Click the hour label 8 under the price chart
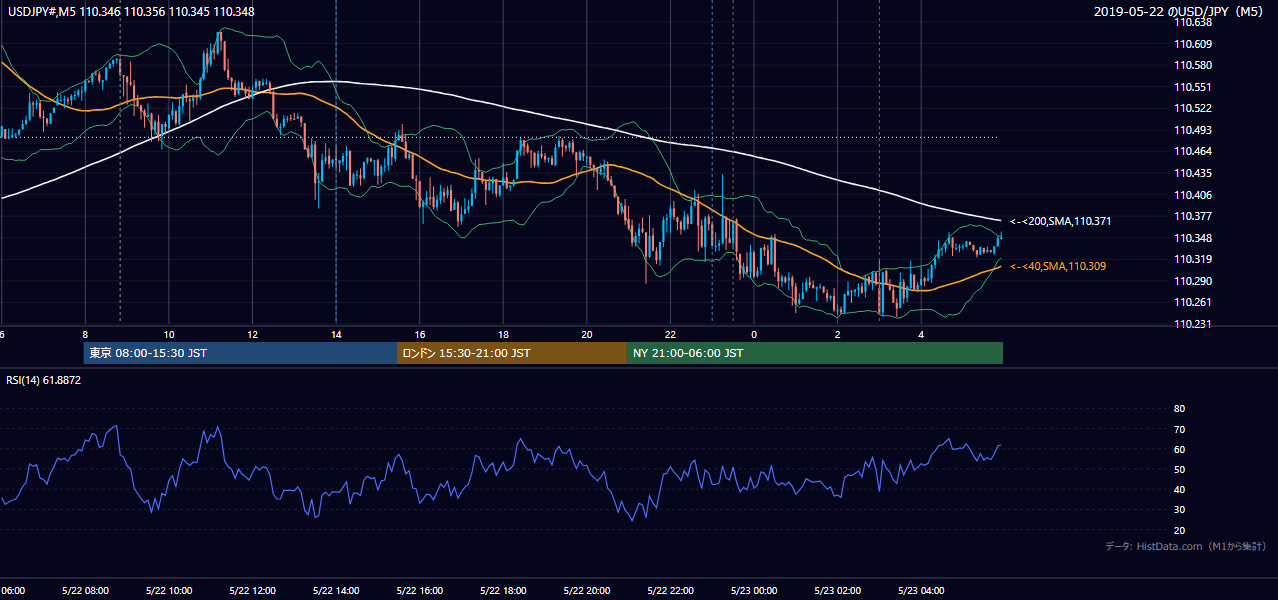Screen dimensions: 1278x600 [x=85, y=335]
